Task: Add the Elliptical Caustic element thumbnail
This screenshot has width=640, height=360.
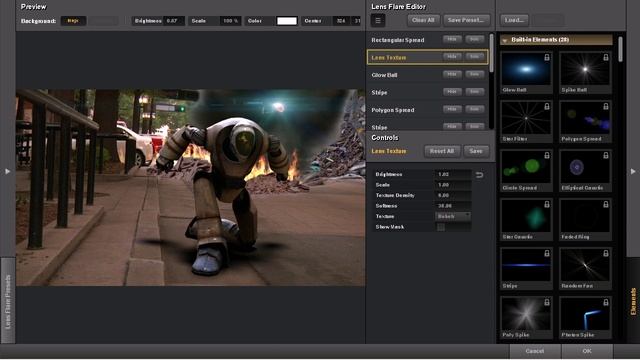Action: [x=585, y=170]
